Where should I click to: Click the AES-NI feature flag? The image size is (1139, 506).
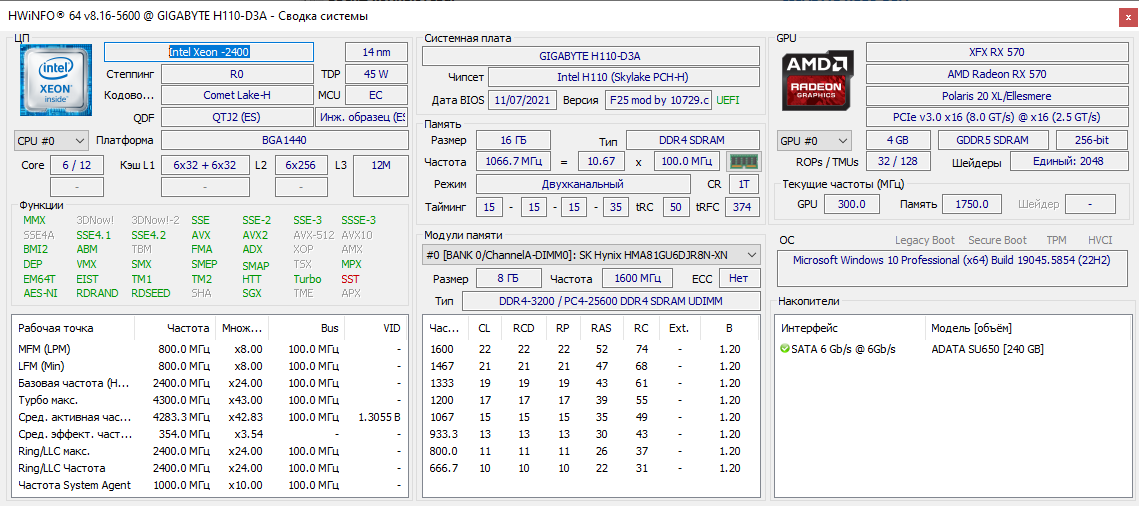tap(40, 293)
